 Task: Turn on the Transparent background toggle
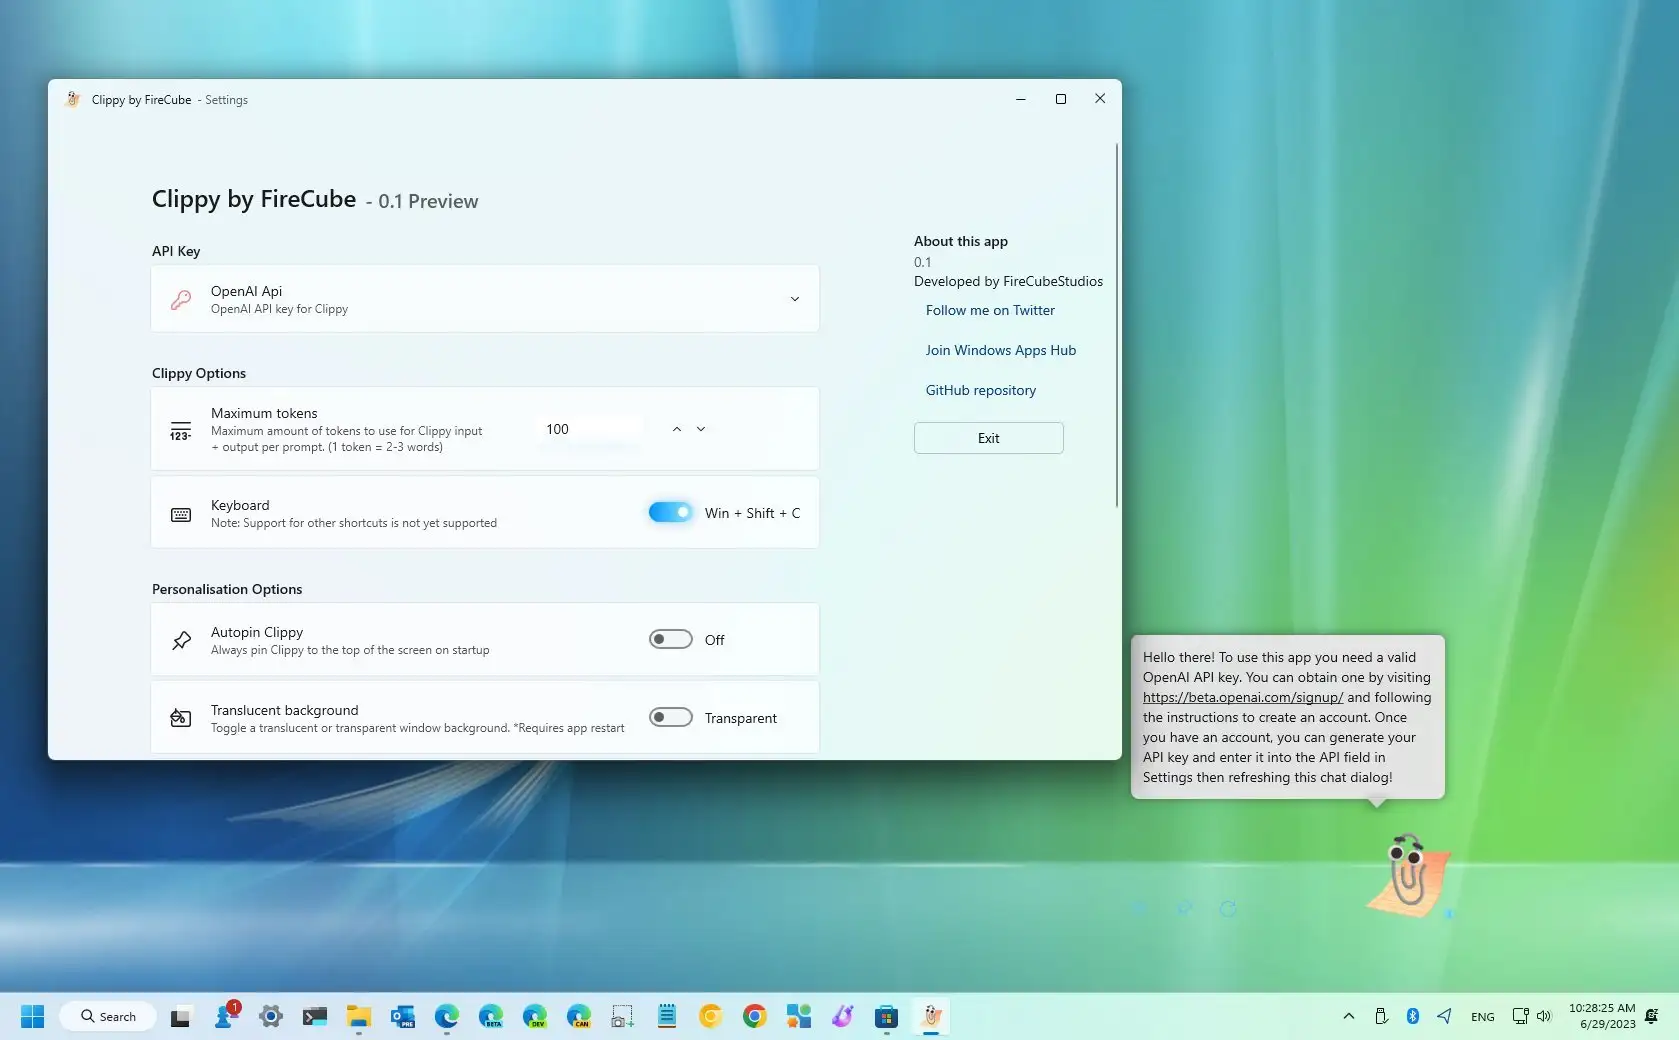[x=670, y=717]
